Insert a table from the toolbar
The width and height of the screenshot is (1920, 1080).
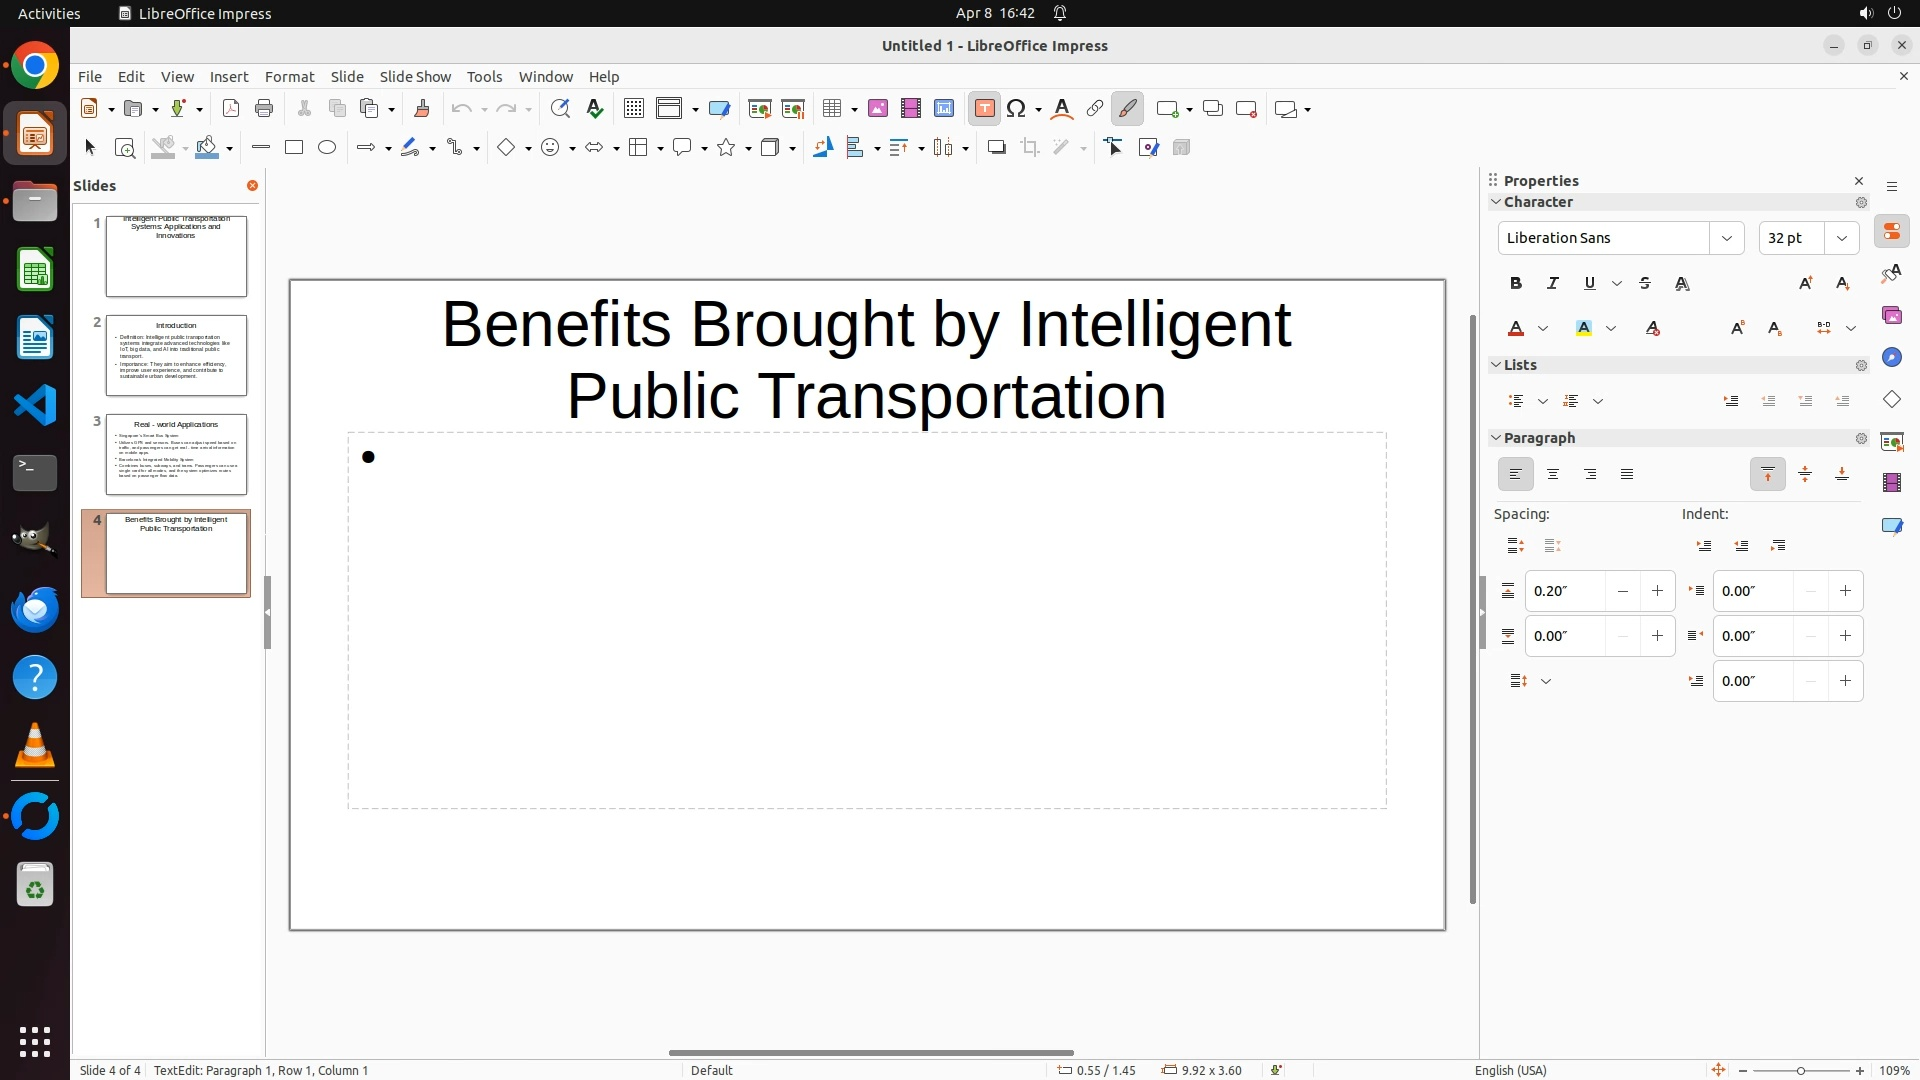click(x=831, y=109)
